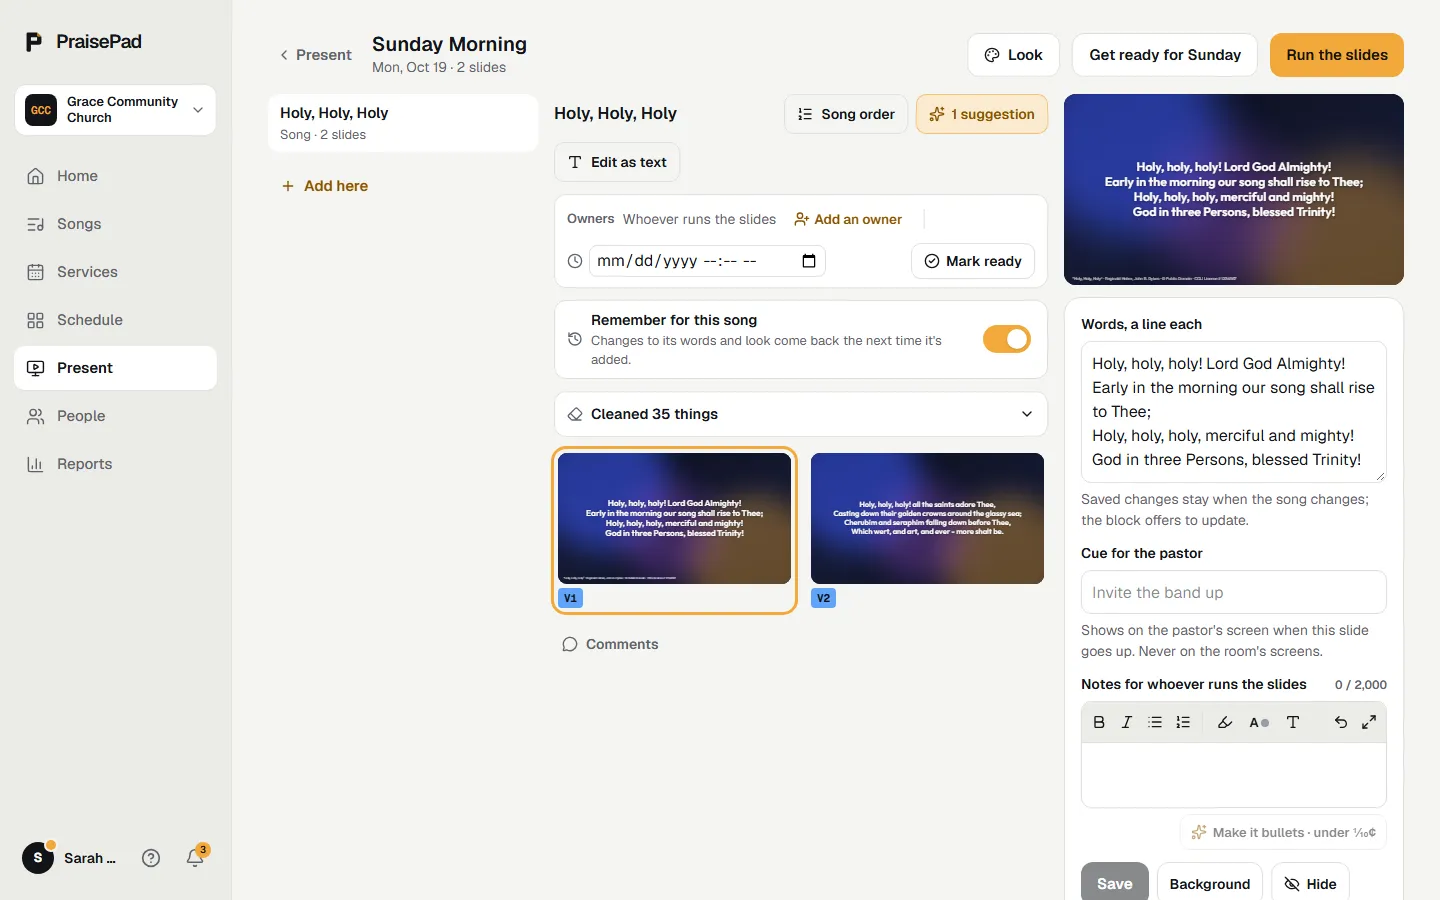View Reports in the sidebar
This screenshot has width=1440, height=900.
[x=116, y=464]
